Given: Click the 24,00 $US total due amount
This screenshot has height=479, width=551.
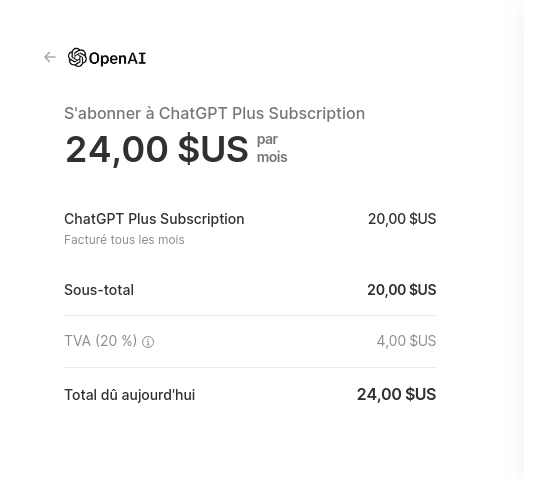Looking at the screenshot, I should (x=396, y=394).
